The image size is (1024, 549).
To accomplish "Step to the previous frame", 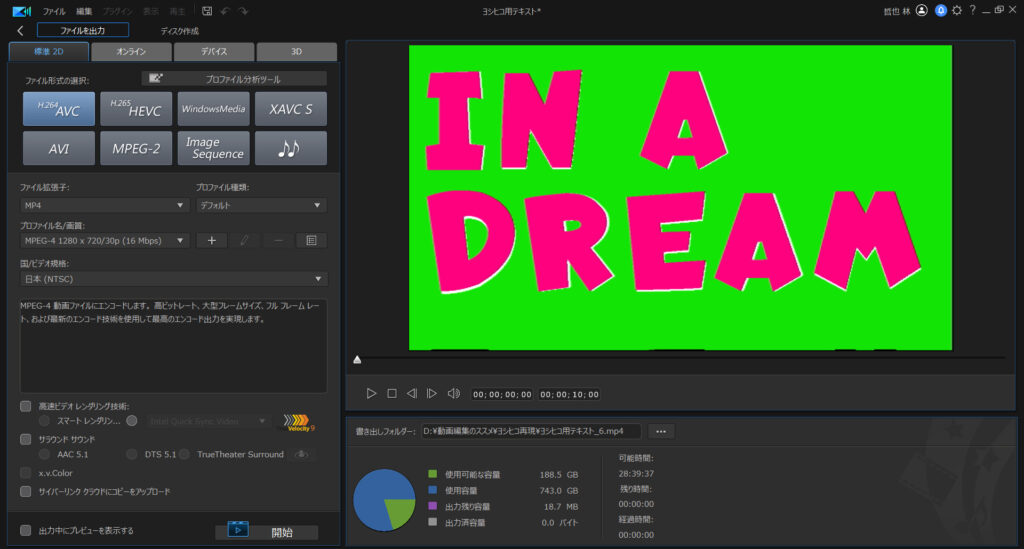I will click(x=411, y=394).
